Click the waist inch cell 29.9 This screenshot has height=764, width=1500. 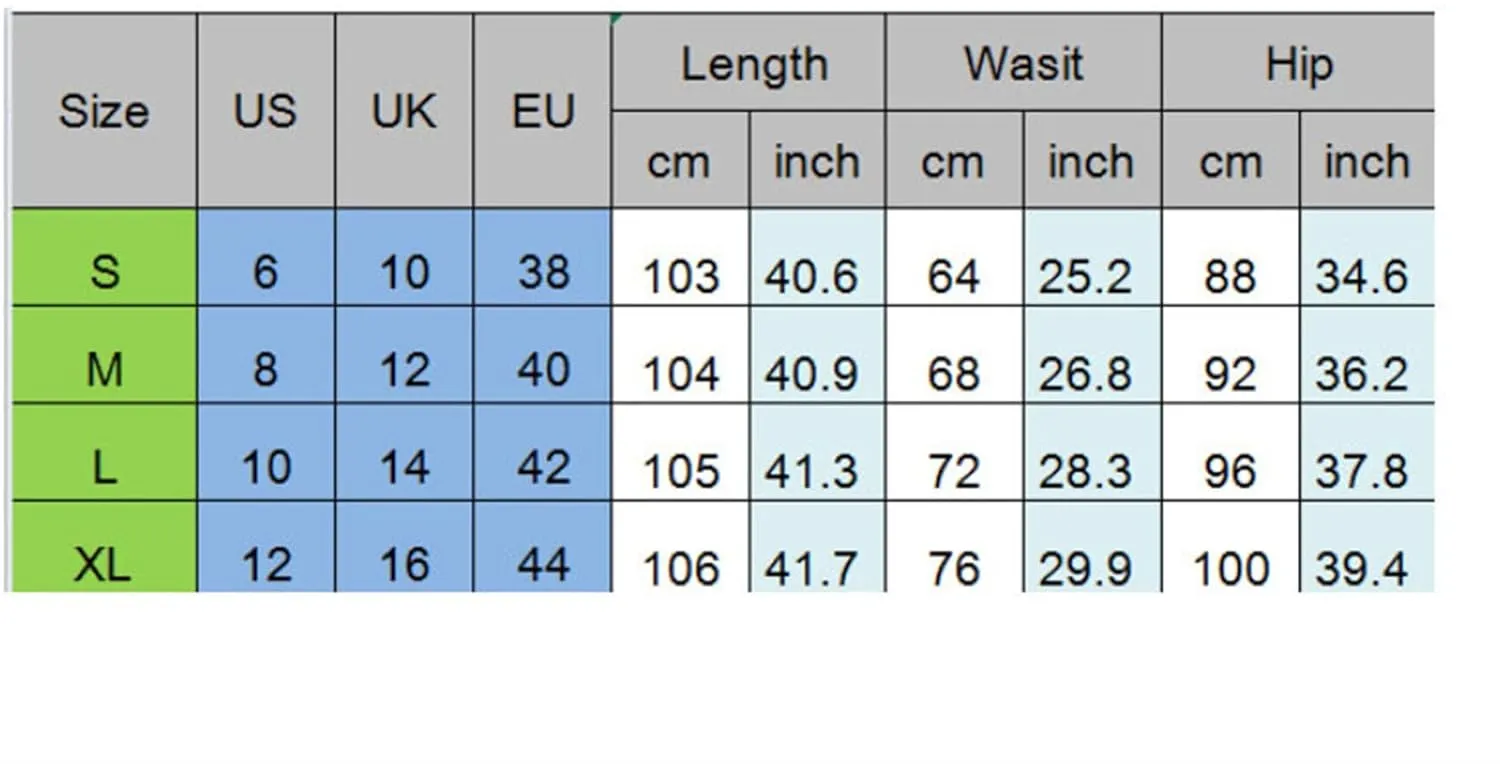[1093, 547]
